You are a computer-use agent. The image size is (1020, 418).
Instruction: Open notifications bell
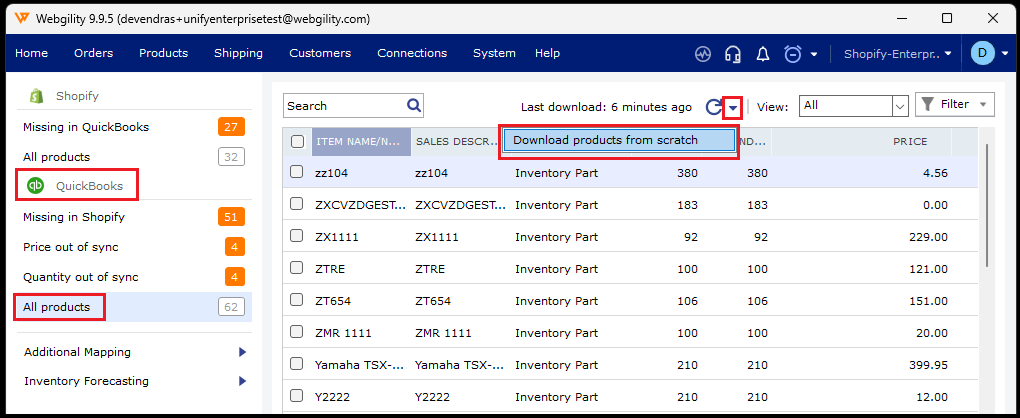tap(762, 54)
